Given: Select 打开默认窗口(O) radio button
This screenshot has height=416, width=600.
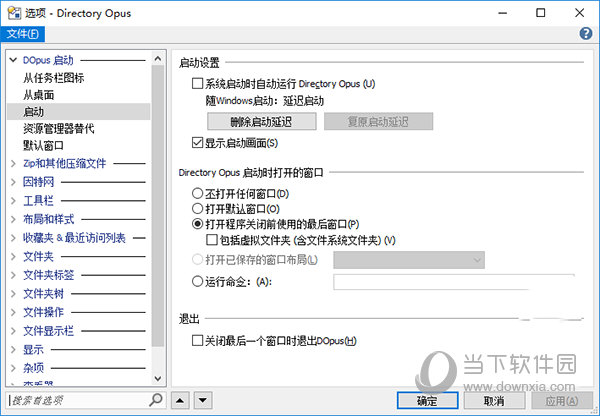Looking at the screenshot, I should [x=197, y=209].
